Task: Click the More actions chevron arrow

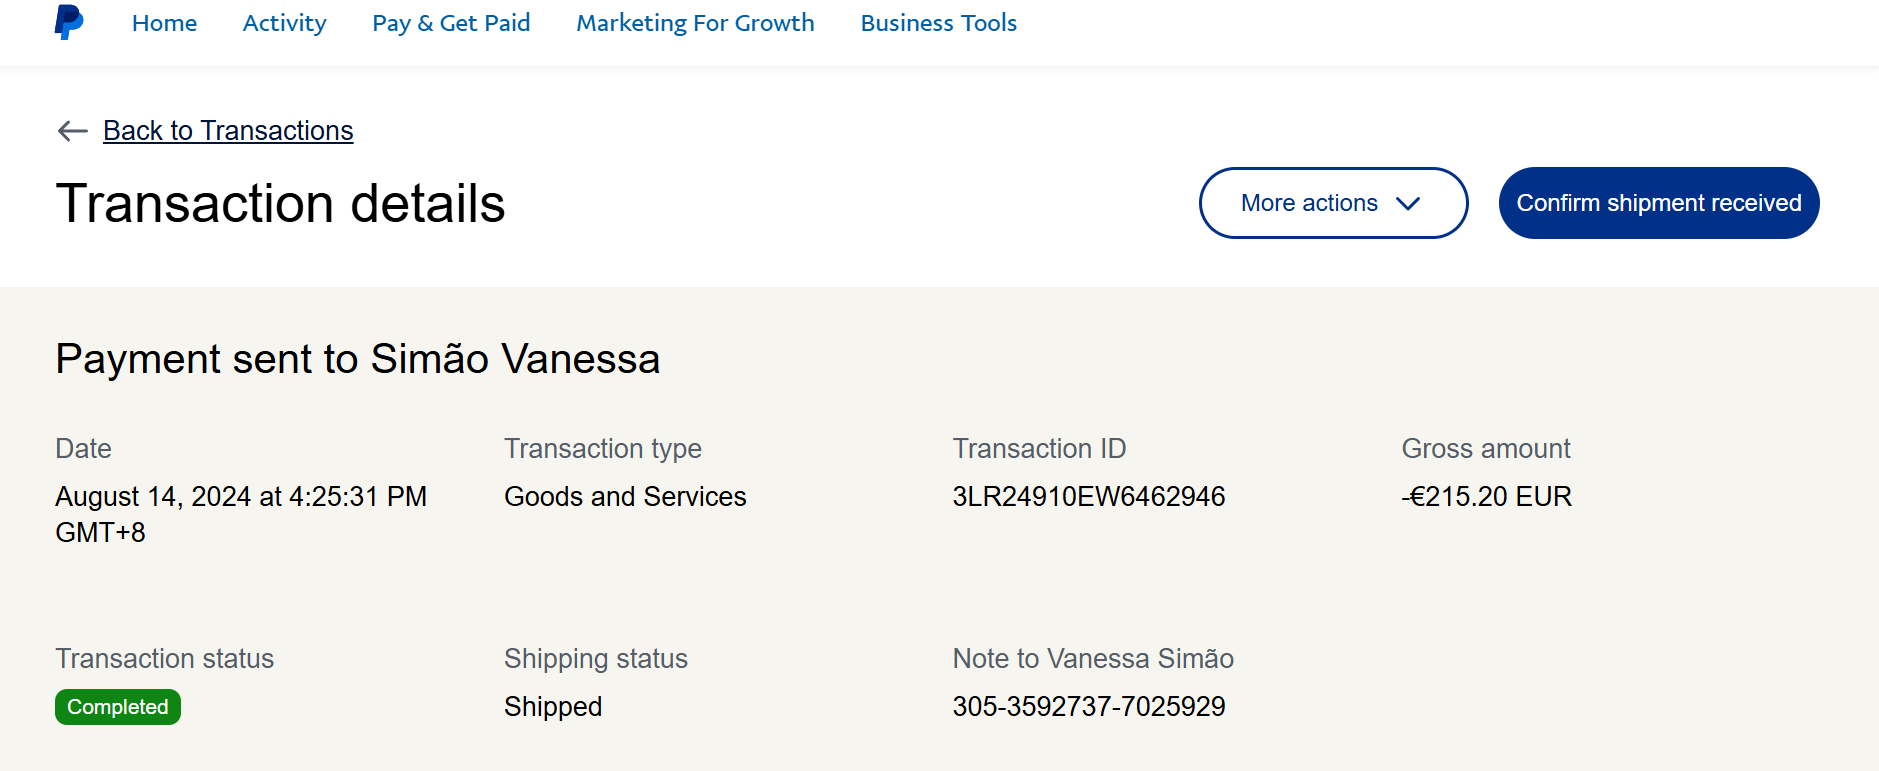Action: tap(1408, 204)
